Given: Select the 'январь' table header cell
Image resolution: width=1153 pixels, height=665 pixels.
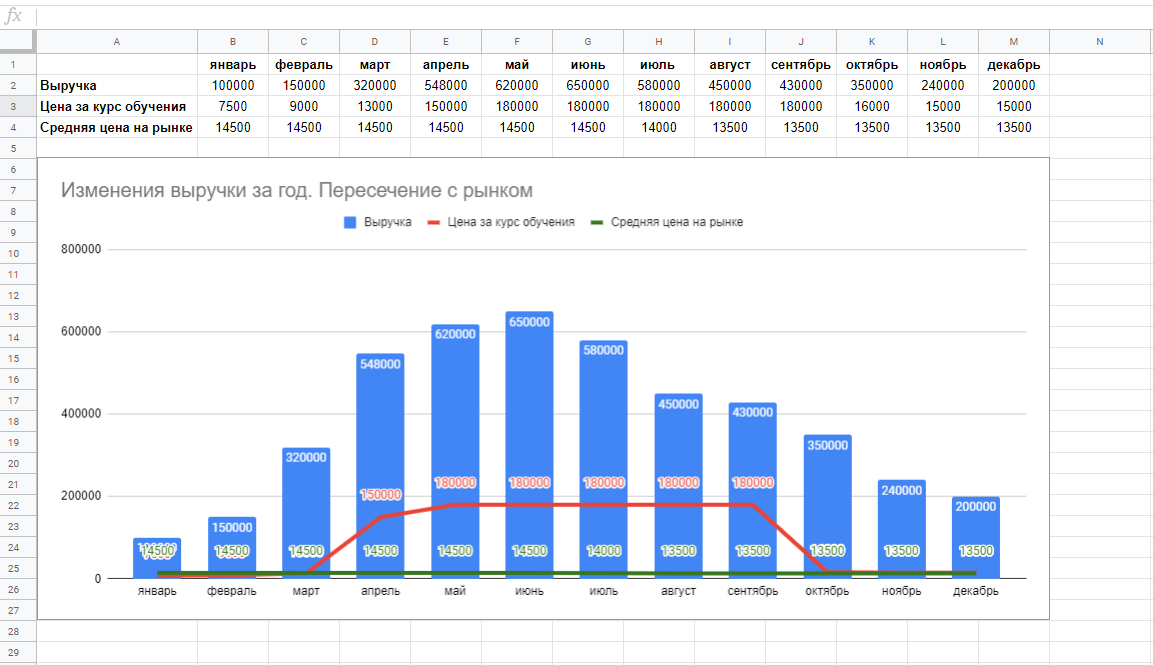Looking at the screenshot, I should click(x=233, y=65).
